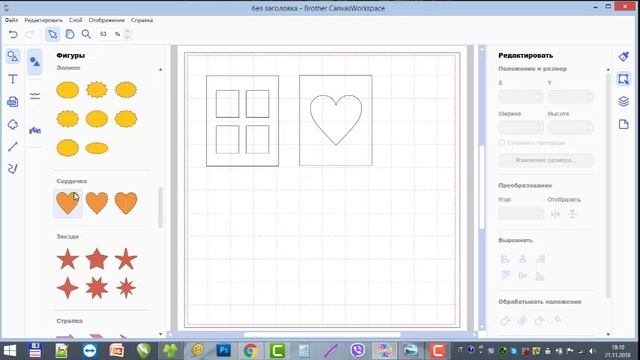The height and width of the screenshot is (360, 640).
Task: Insert the third heart shape
Action: tap(126, 203)
